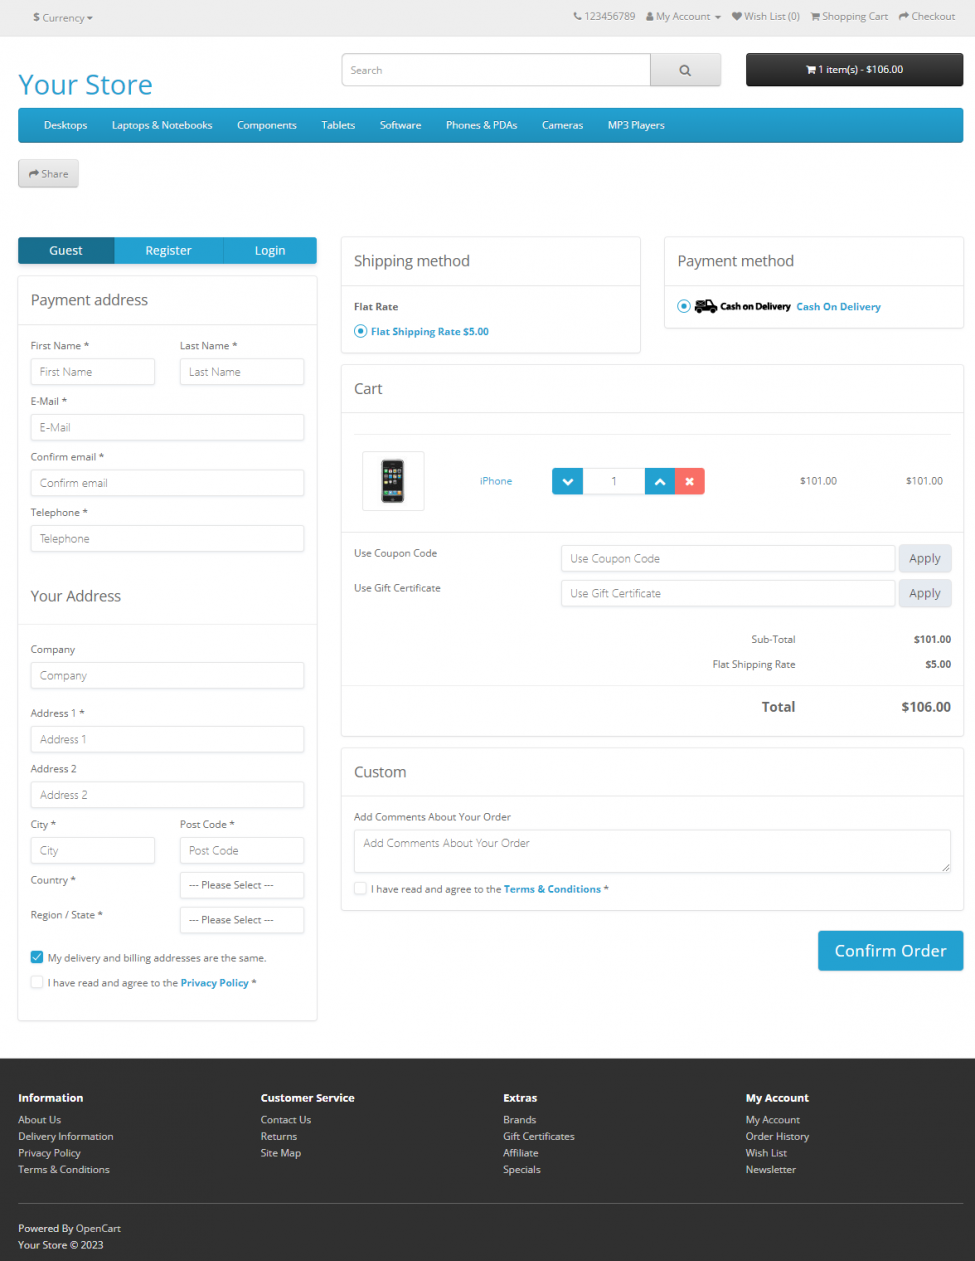
Task: Click the telephone icon beside 123456789
Action: (x=576, y=16)
